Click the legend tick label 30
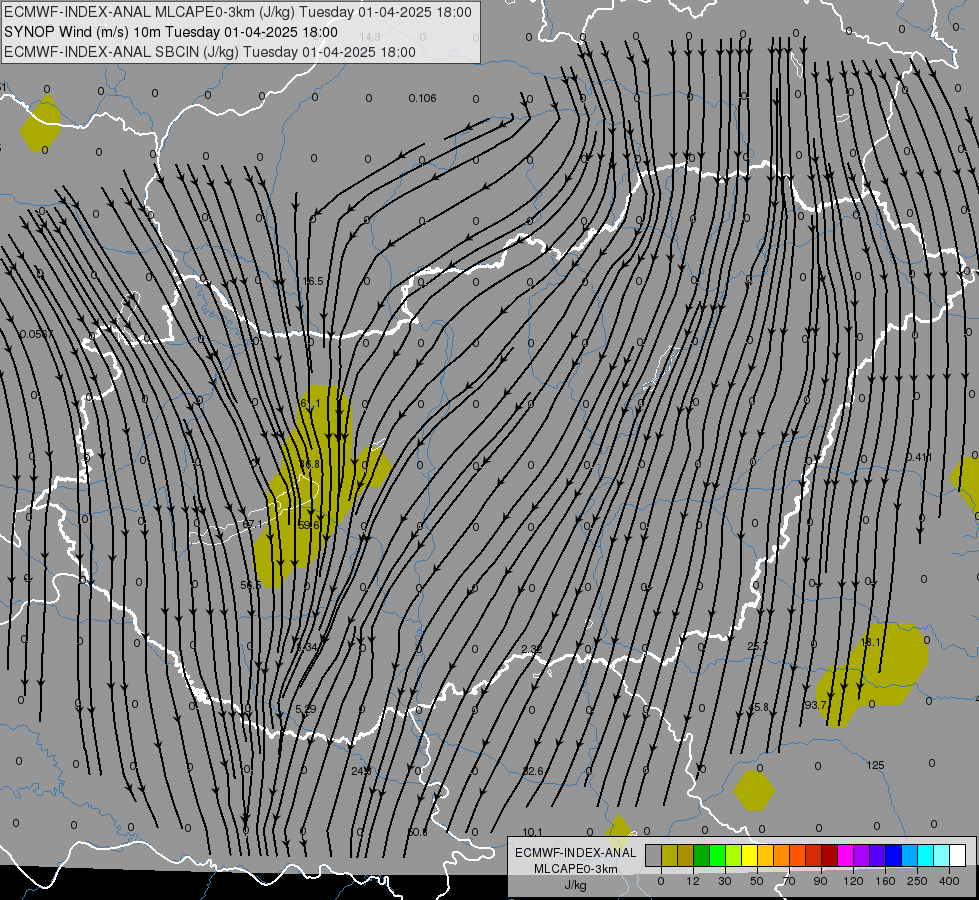 click(724, 881)
